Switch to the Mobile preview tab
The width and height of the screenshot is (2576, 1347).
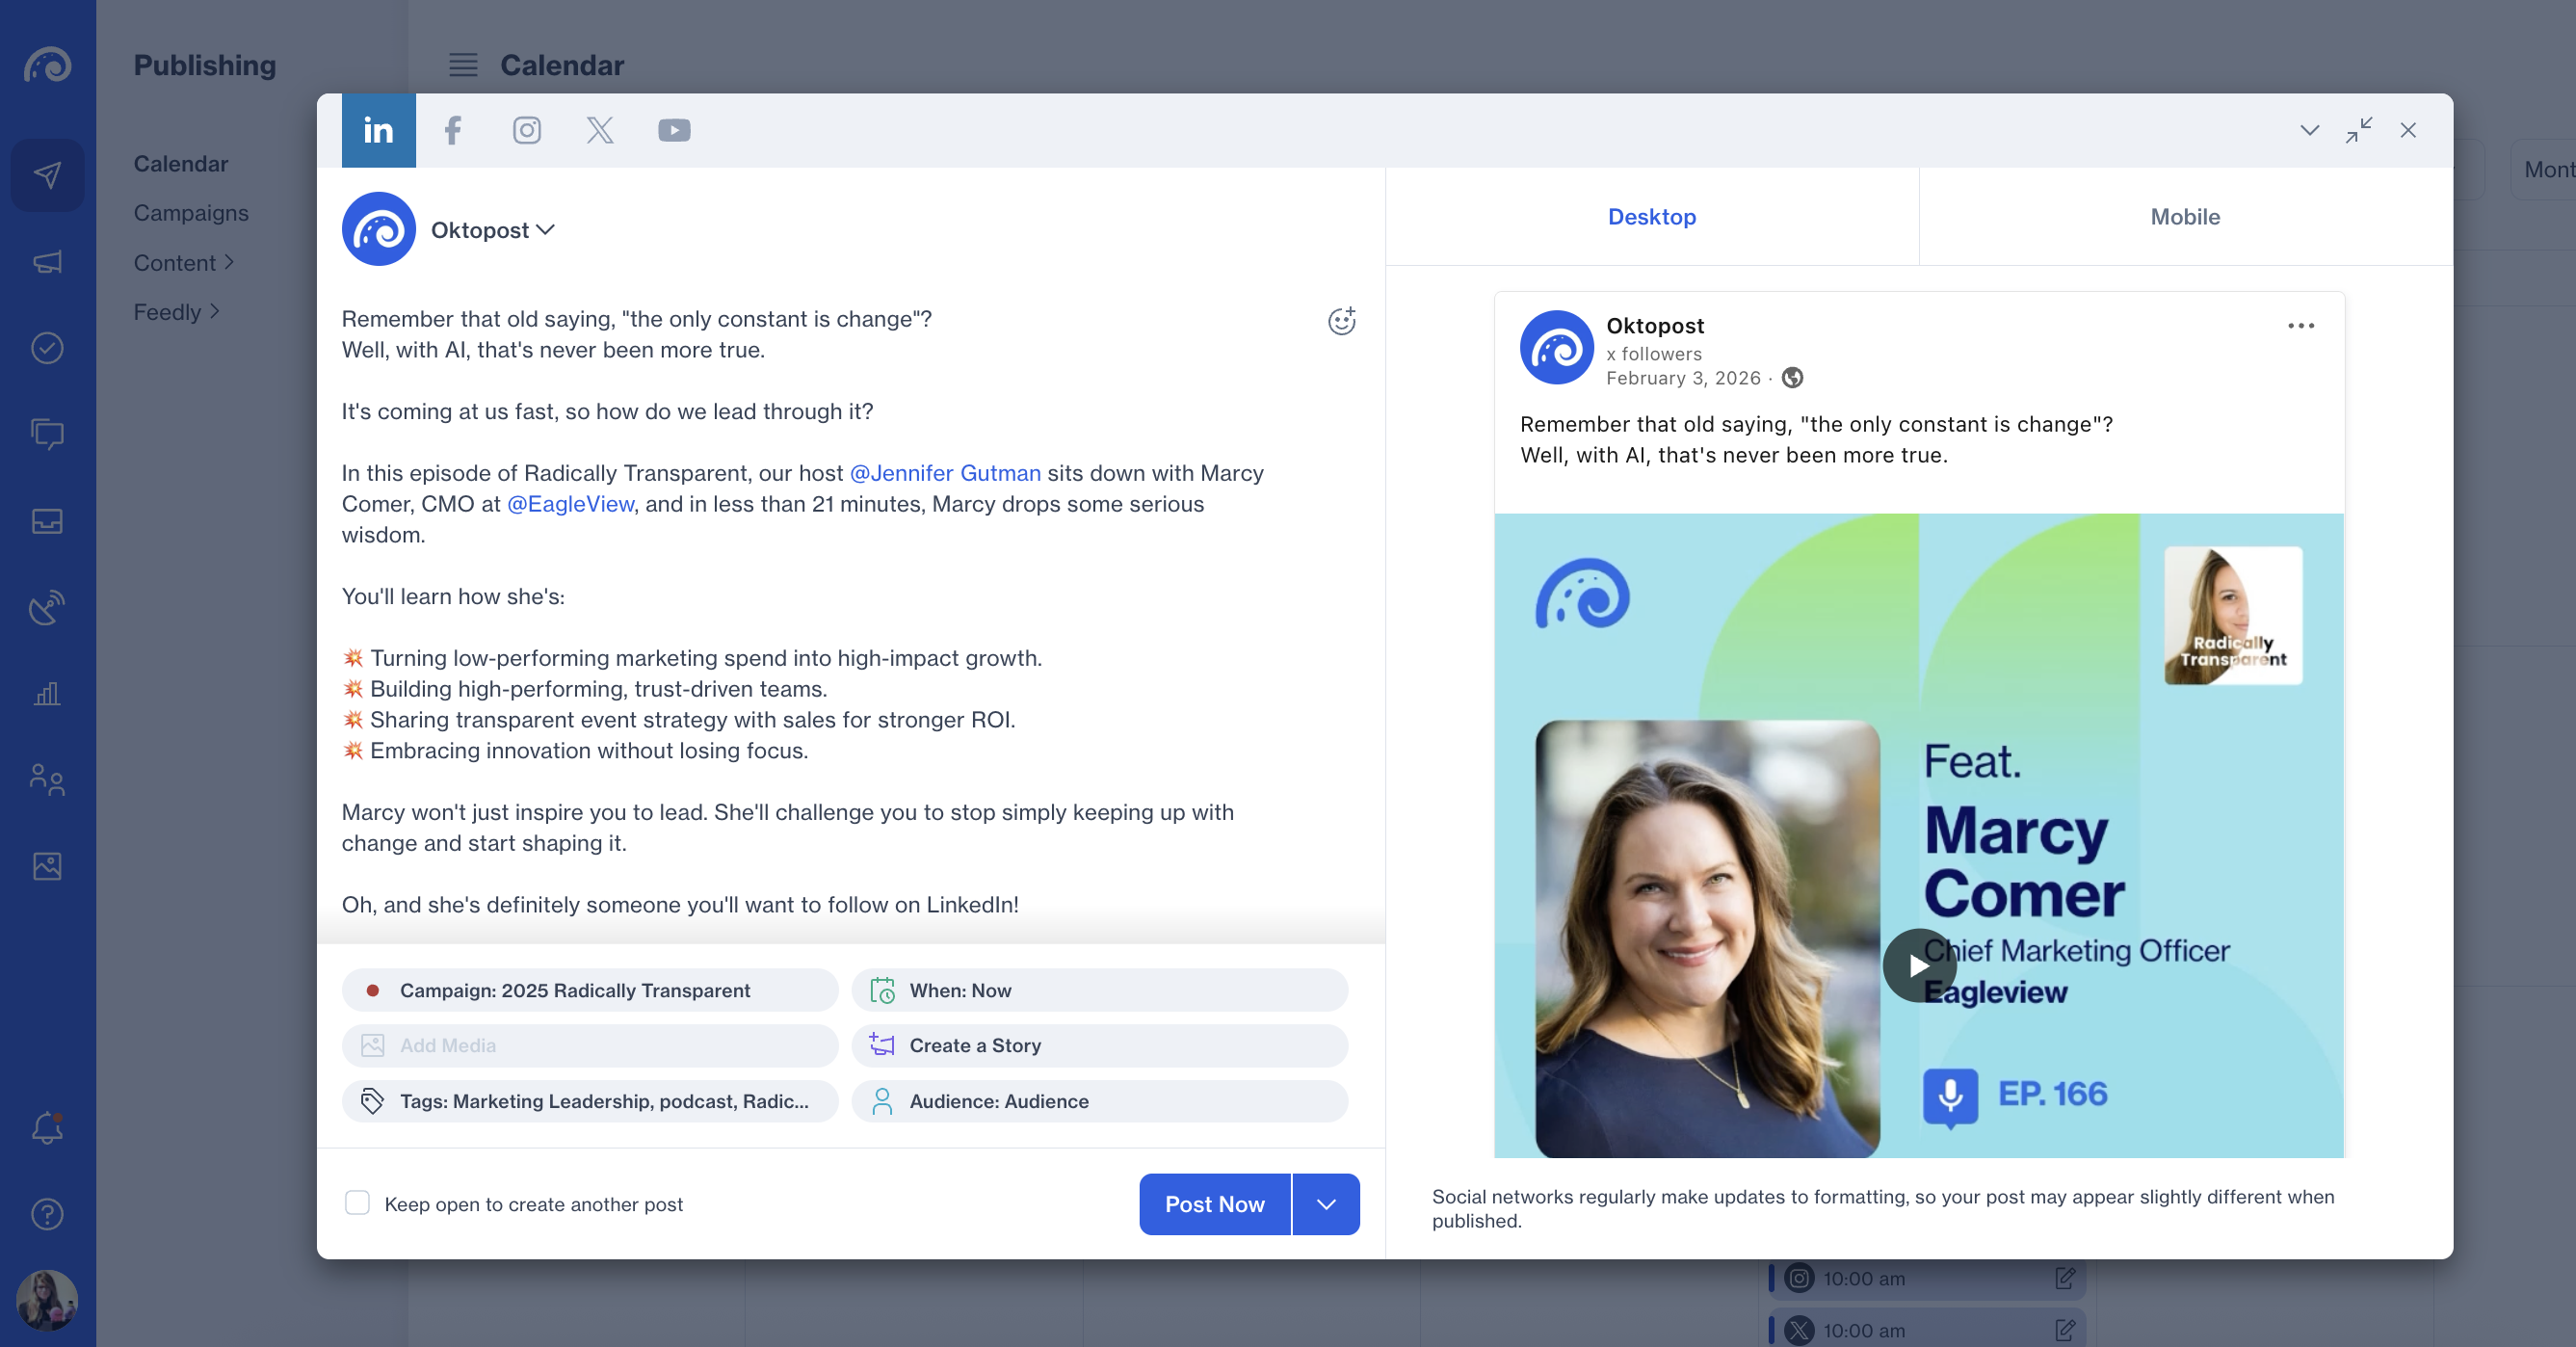click(x=2185, y=217)
